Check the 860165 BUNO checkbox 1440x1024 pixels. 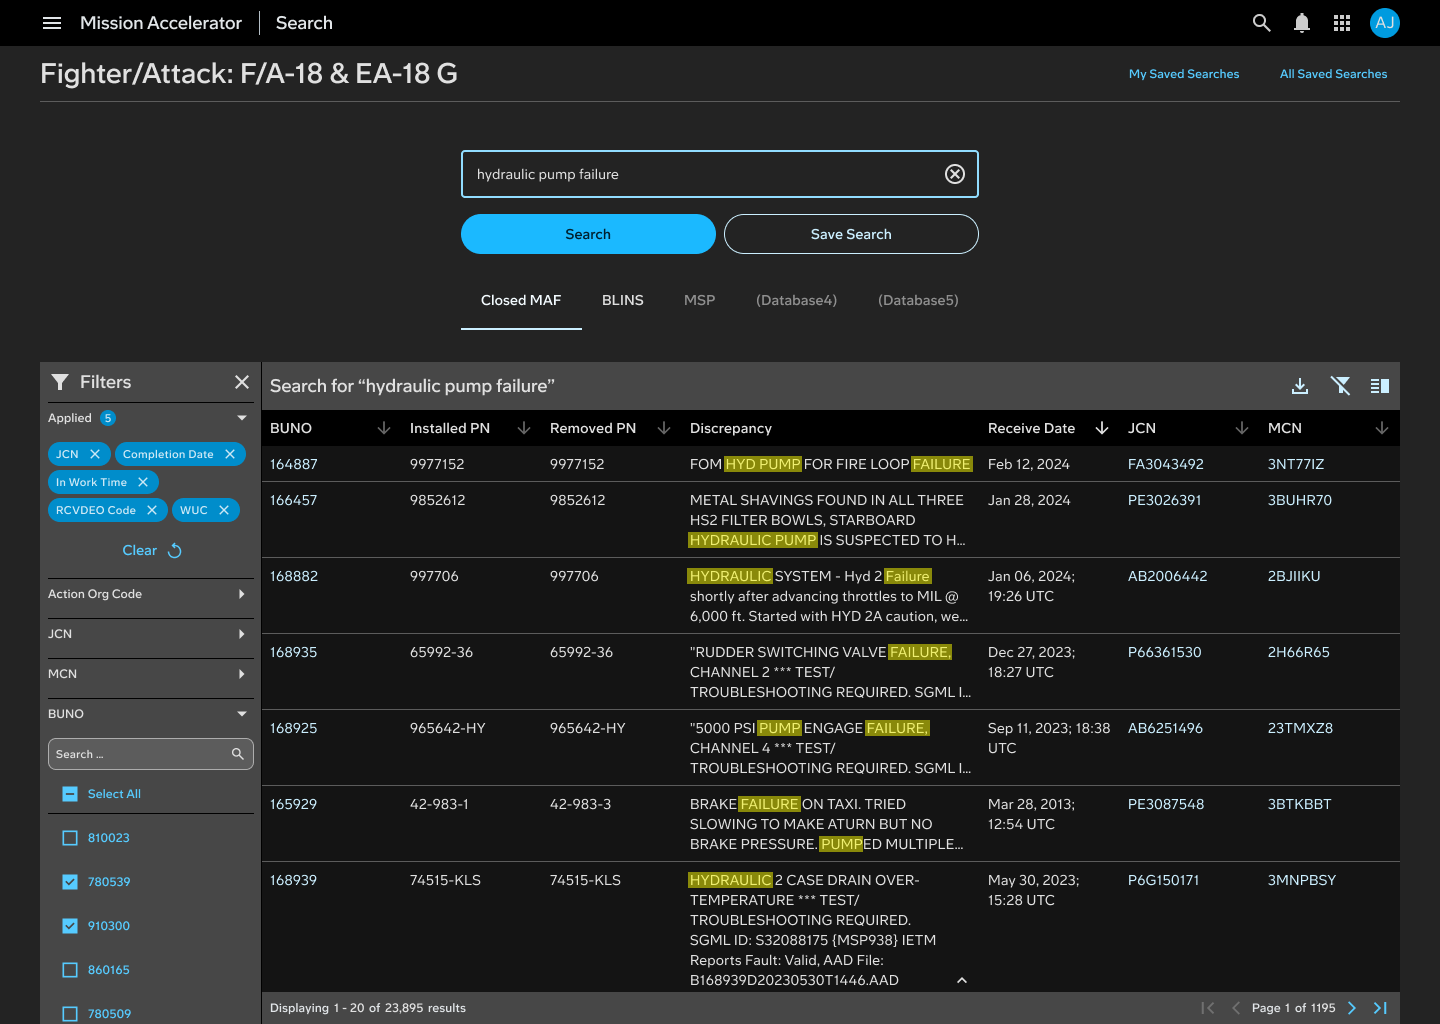[x=70, y=970]
